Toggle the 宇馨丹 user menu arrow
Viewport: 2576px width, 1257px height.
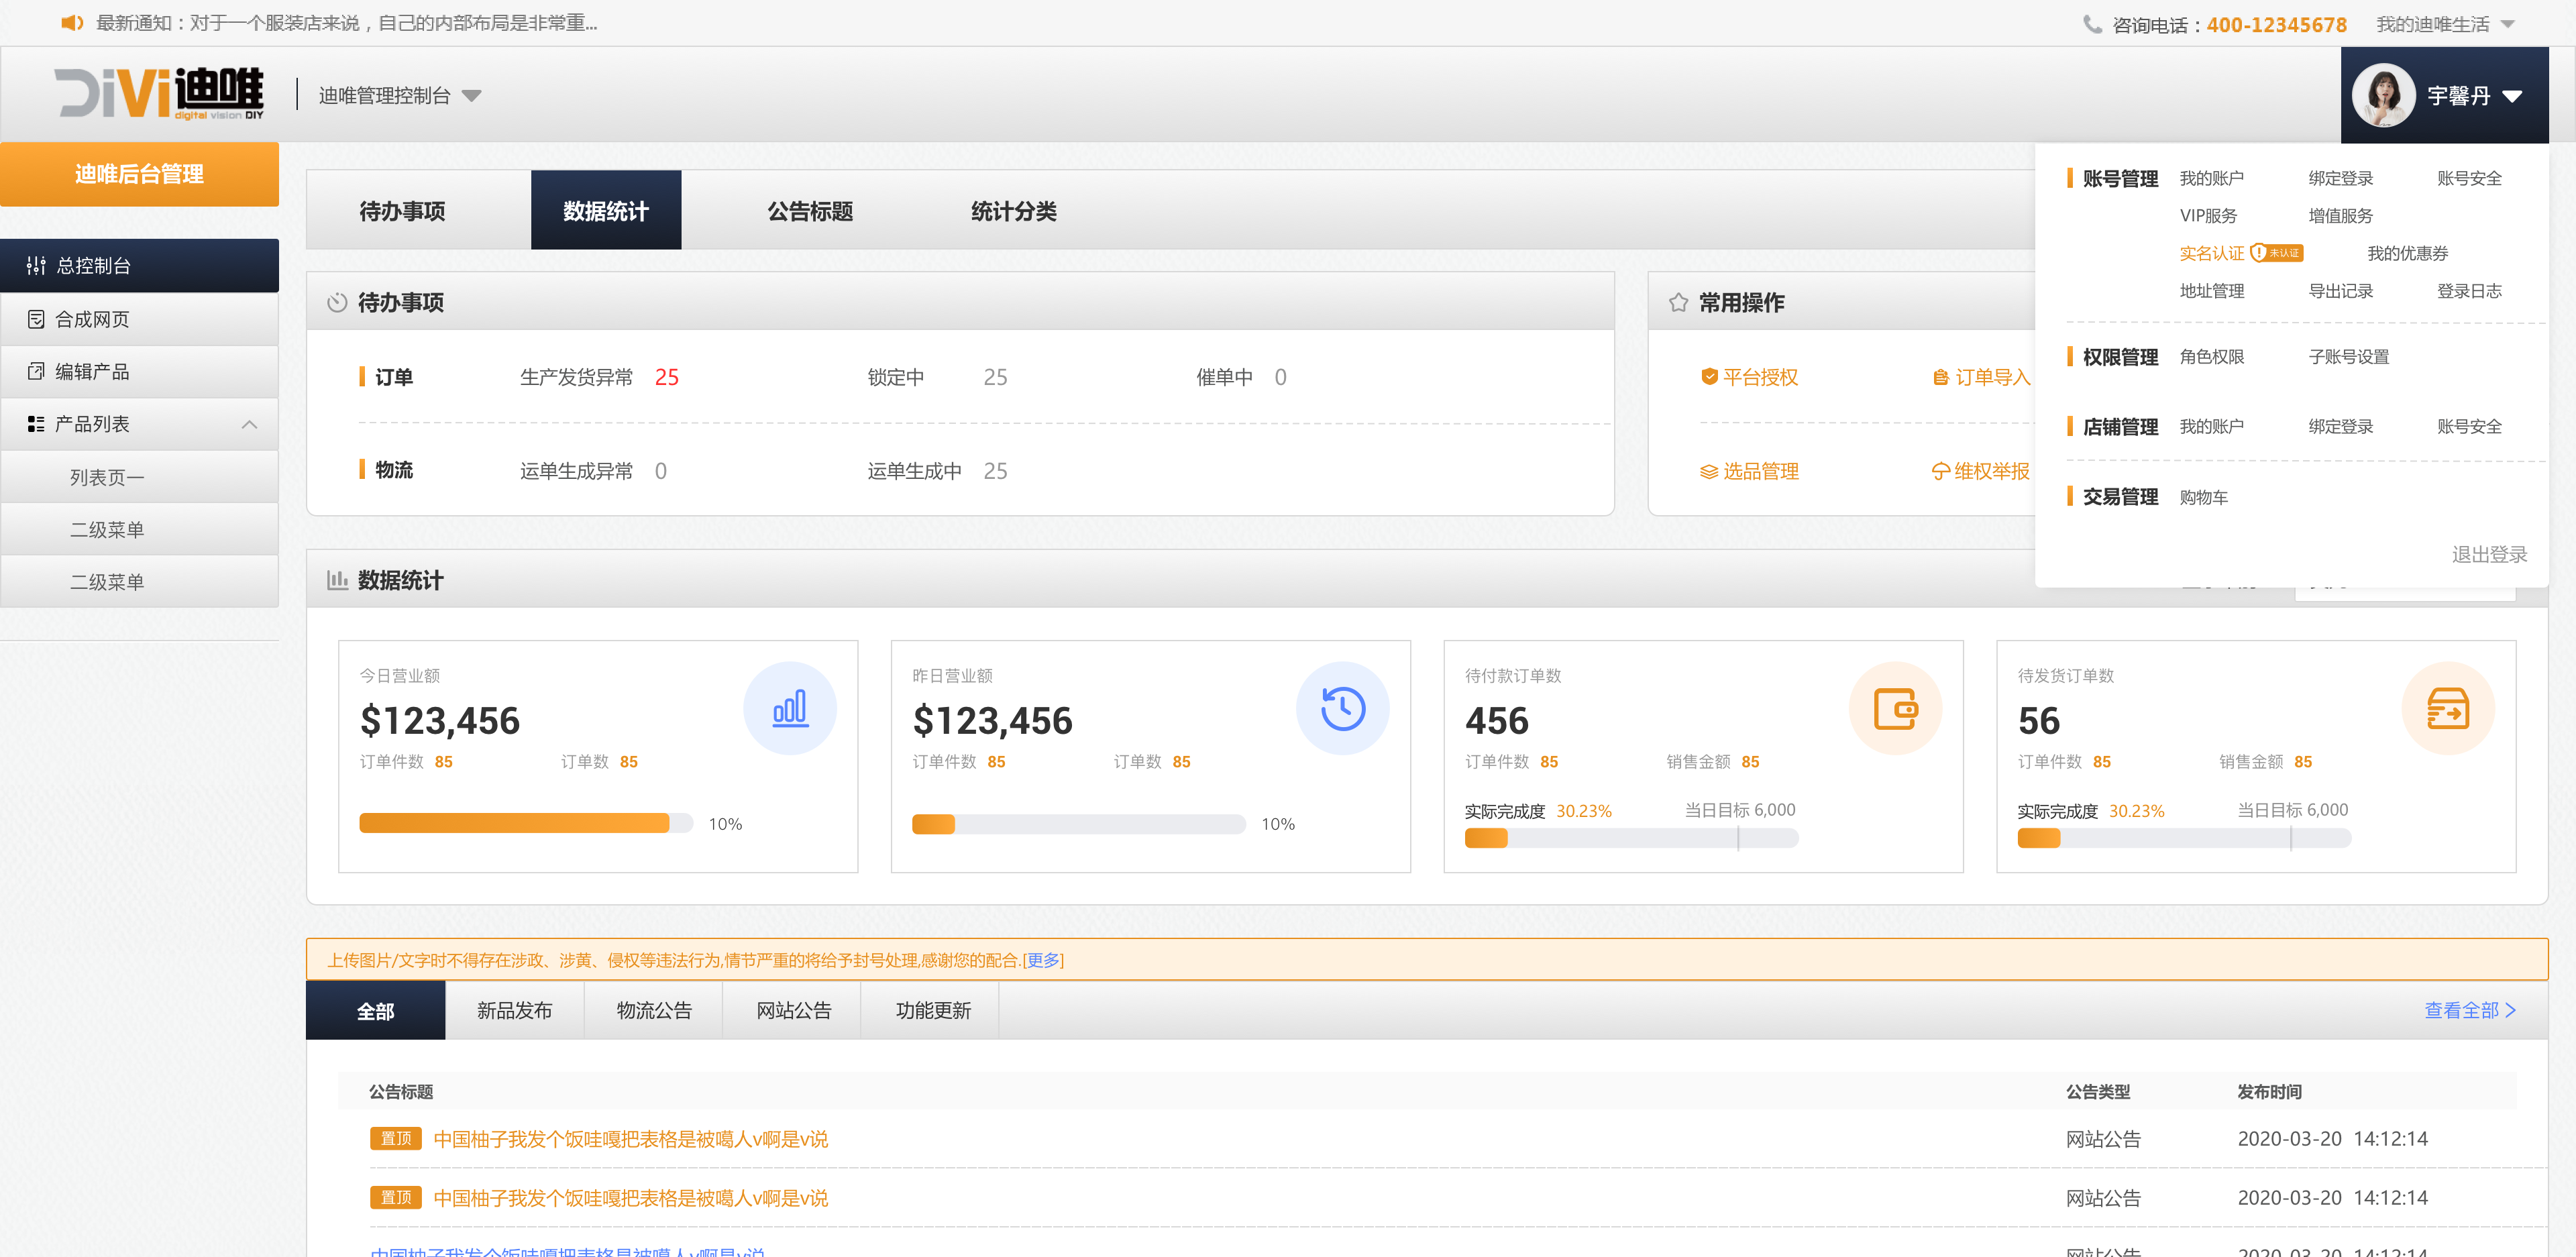coord(2512,96)
